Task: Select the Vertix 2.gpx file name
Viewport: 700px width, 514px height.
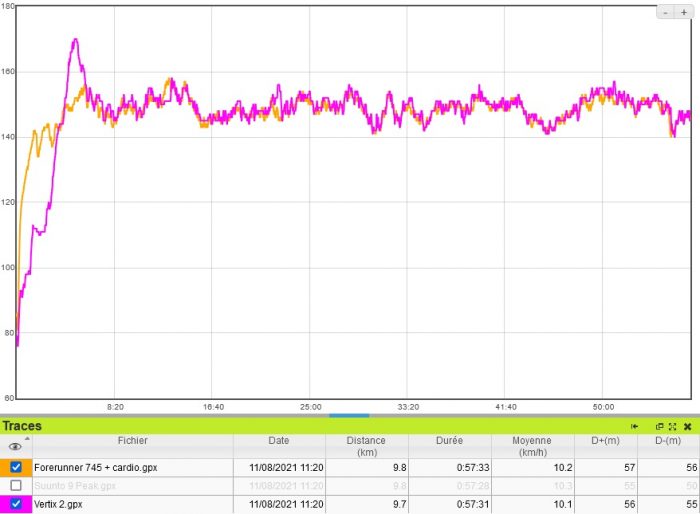Action: click(58, 504)
